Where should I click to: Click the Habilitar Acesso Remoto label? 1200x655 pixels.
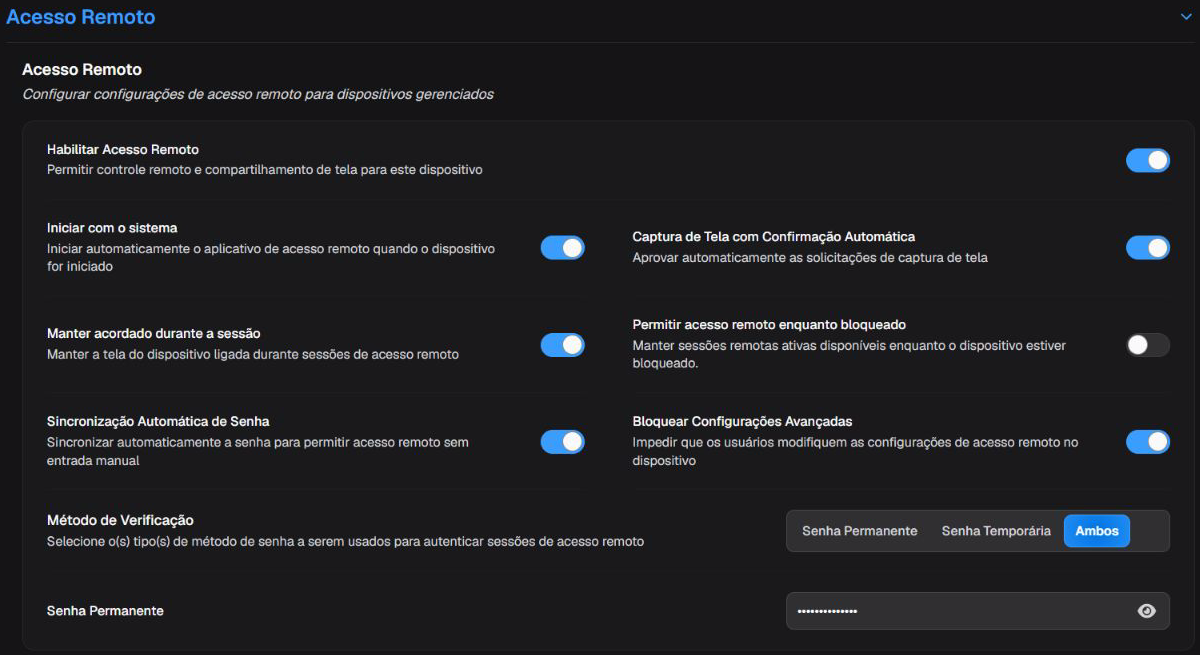(123, 149)
